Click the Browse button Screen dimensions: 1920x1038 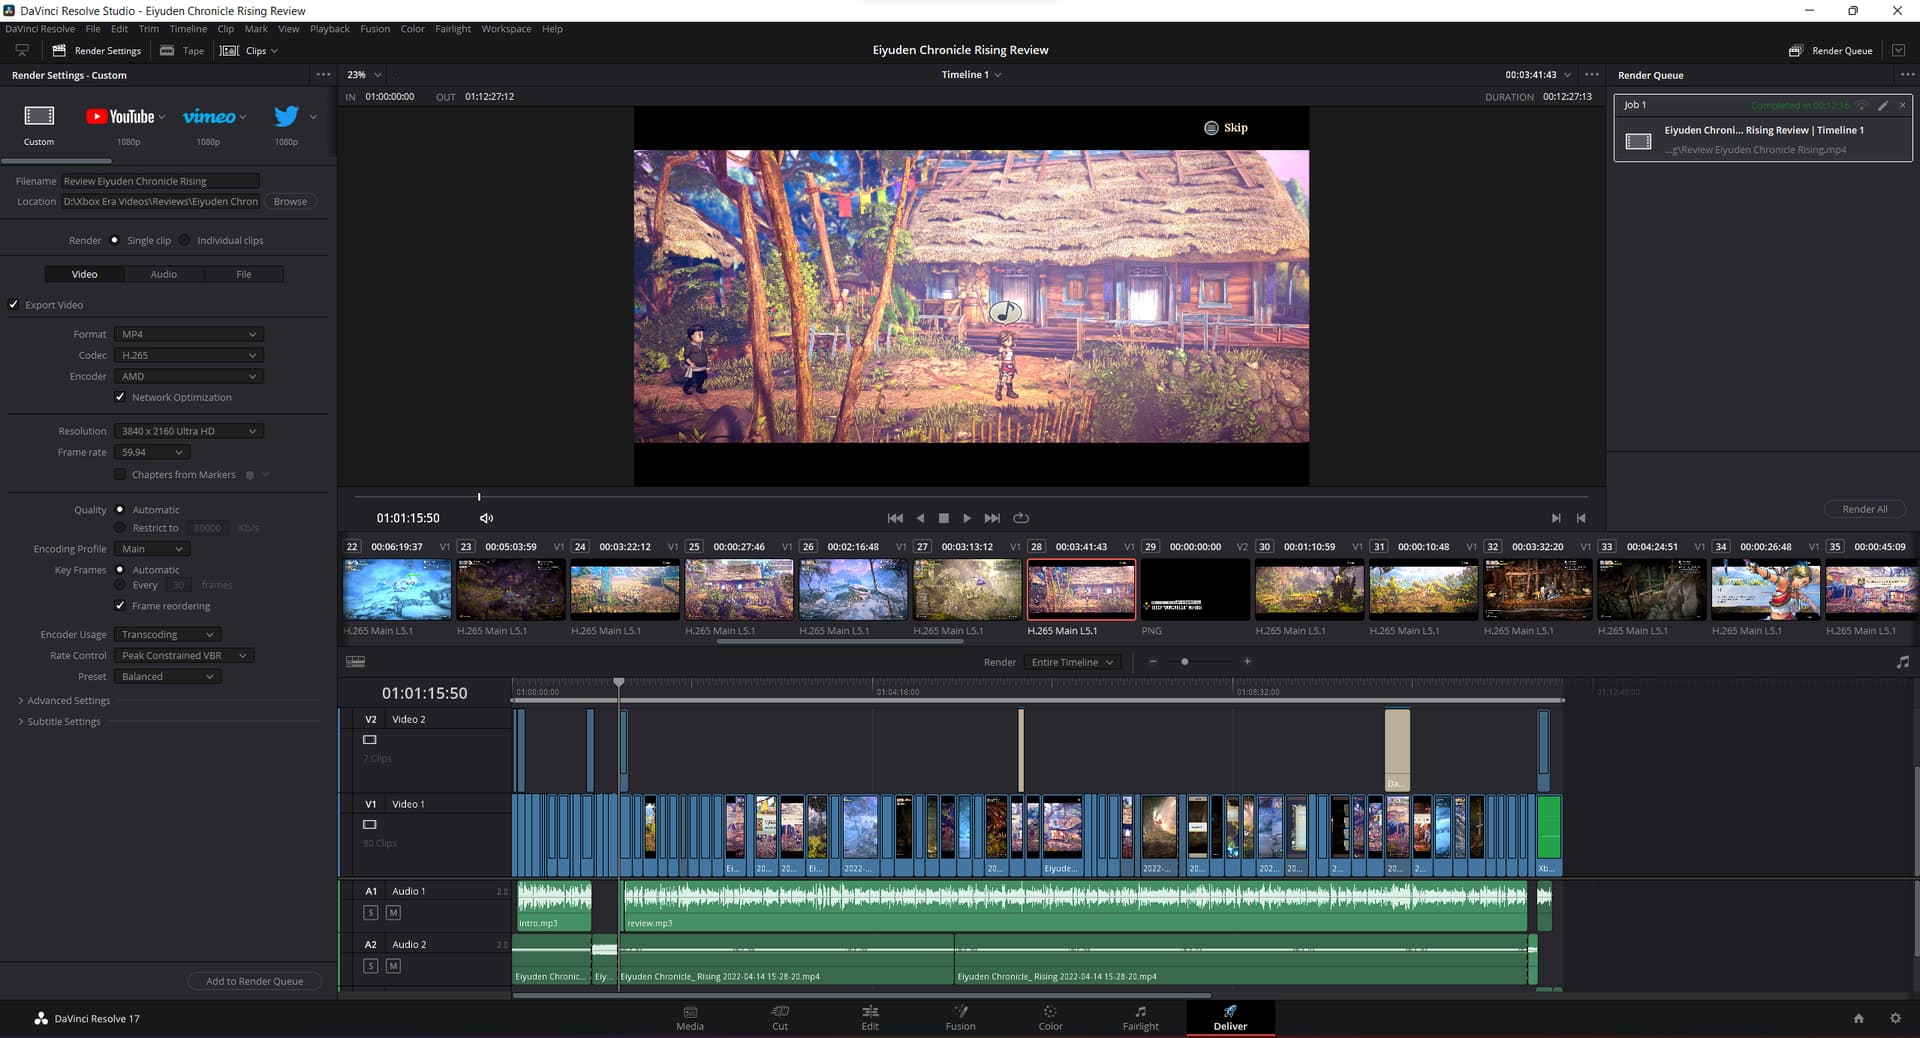pyautogui.click(x=290, y=202)
